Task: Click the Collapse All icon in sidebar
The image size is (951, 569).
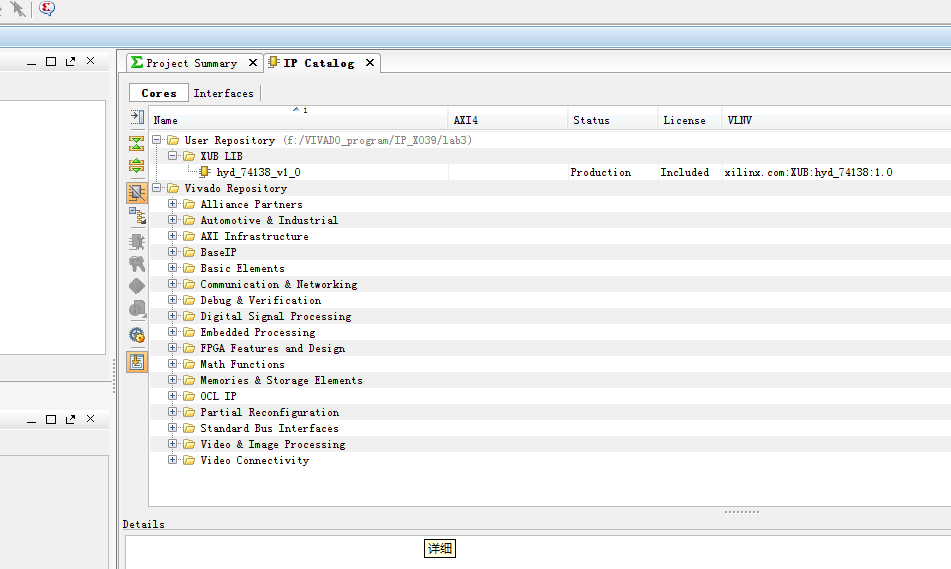Action: click(137, 143)
